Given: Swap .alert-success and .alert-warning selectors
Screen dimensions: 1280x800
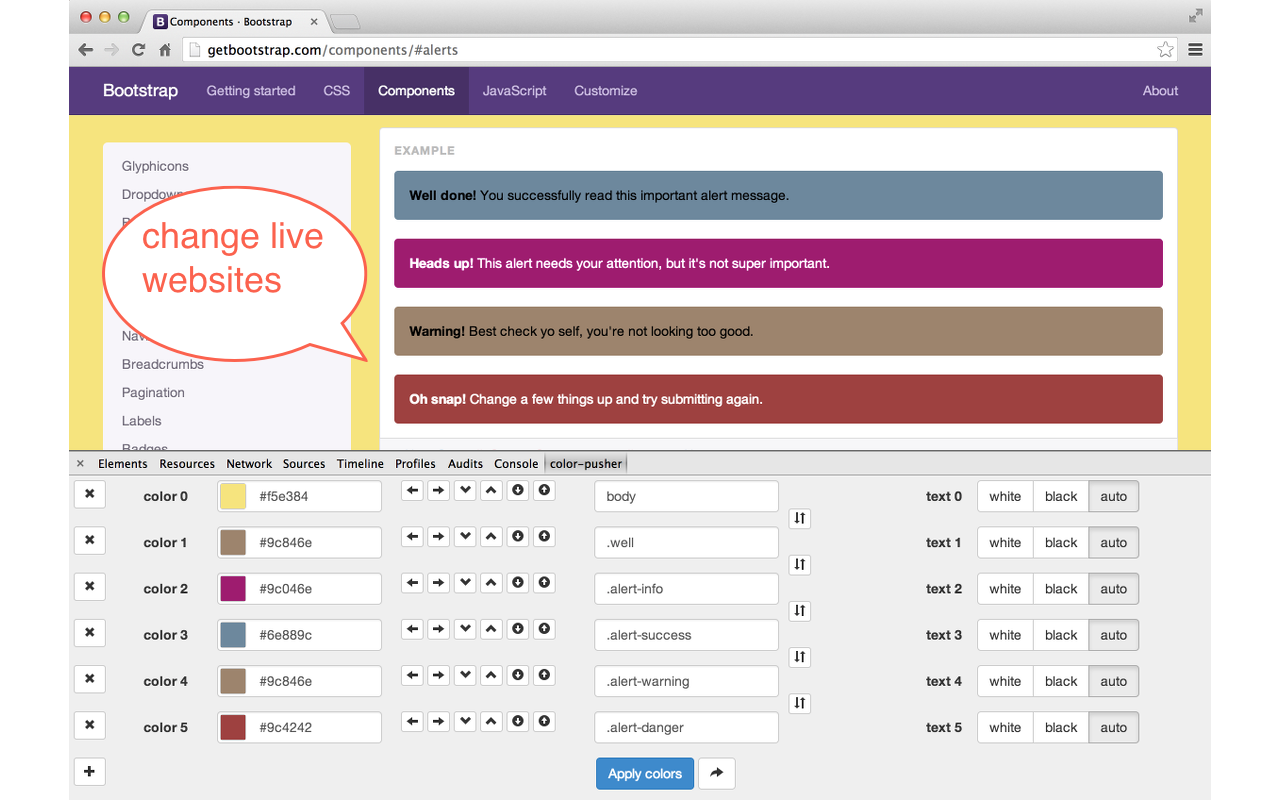Looking at the screenshot, I should pyautogui.click(x=799, y=657).
